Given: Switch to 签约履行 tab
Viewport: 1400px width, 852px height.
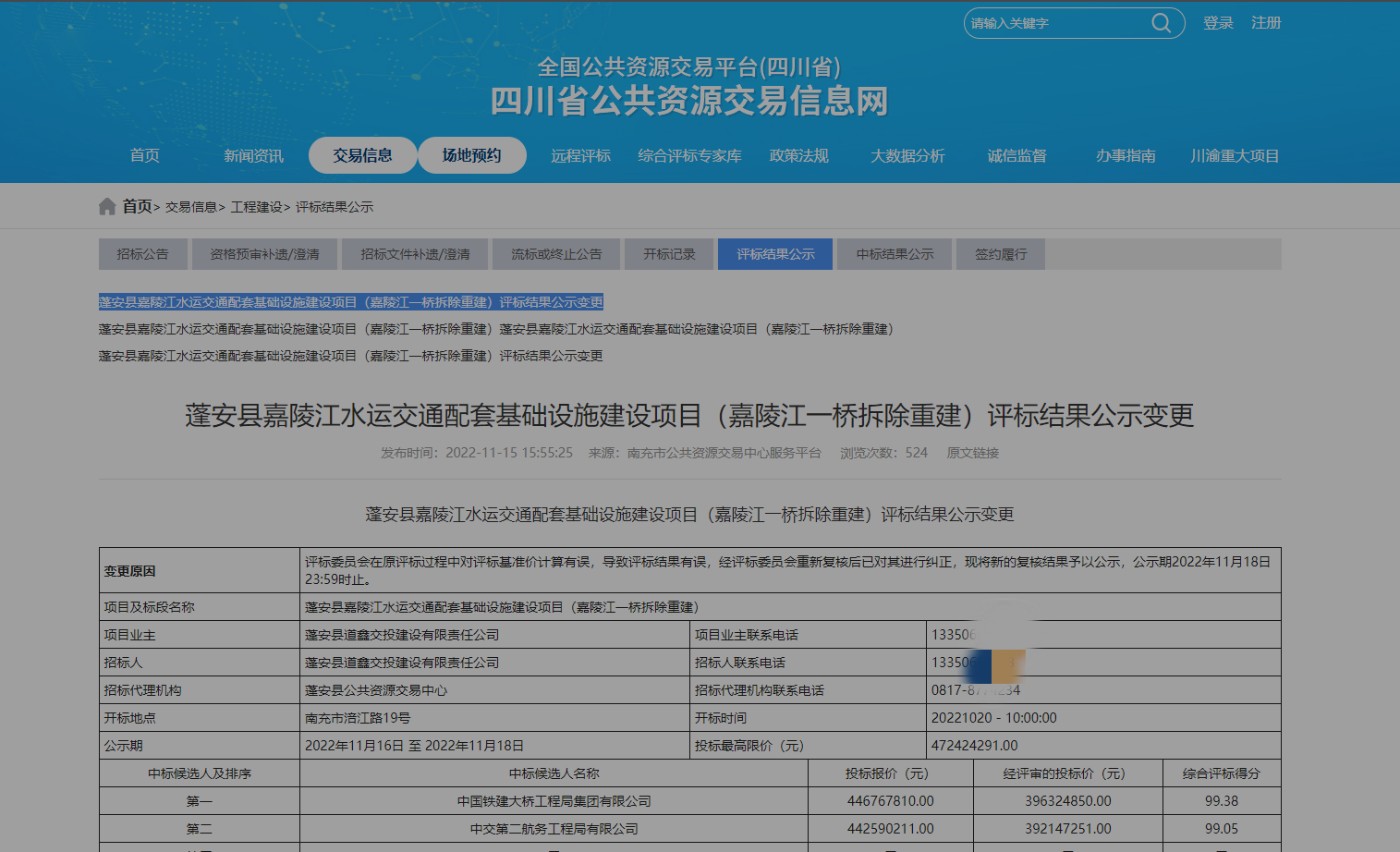Looking at the screenshot, I should click(x=1001, y=254).
